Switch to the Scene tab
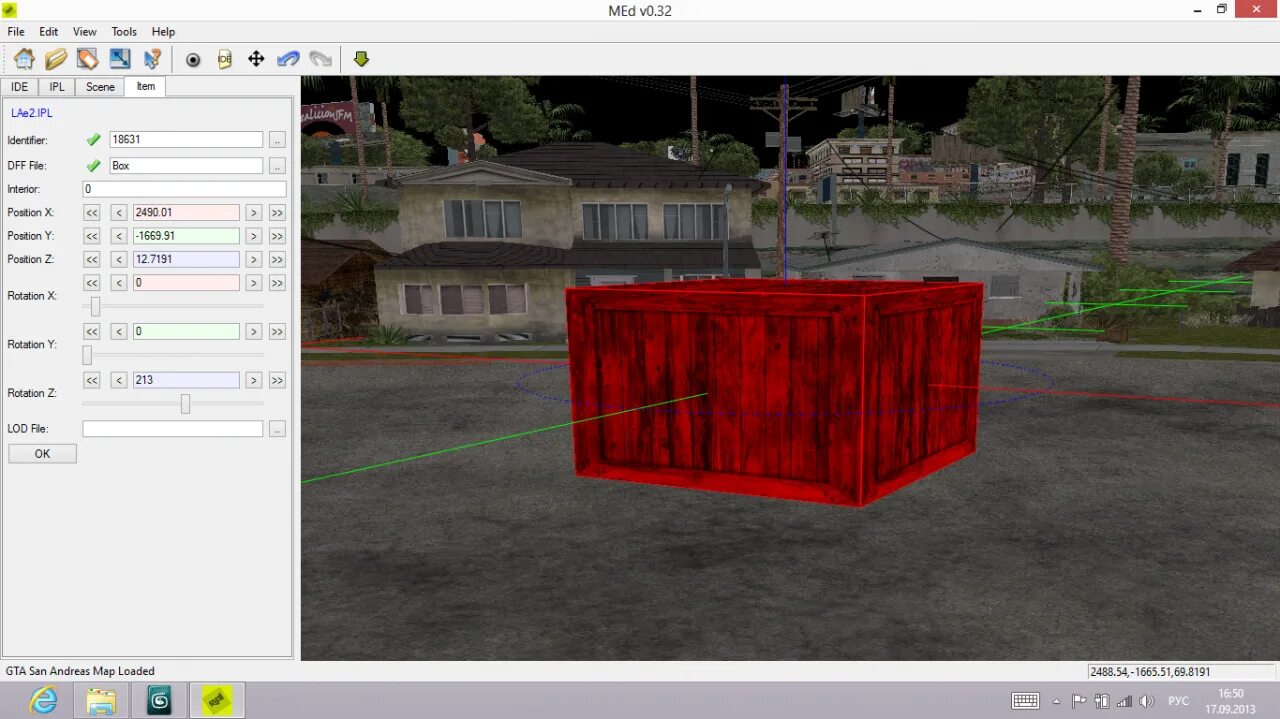The image size is (1280, 719). point(100,87)
